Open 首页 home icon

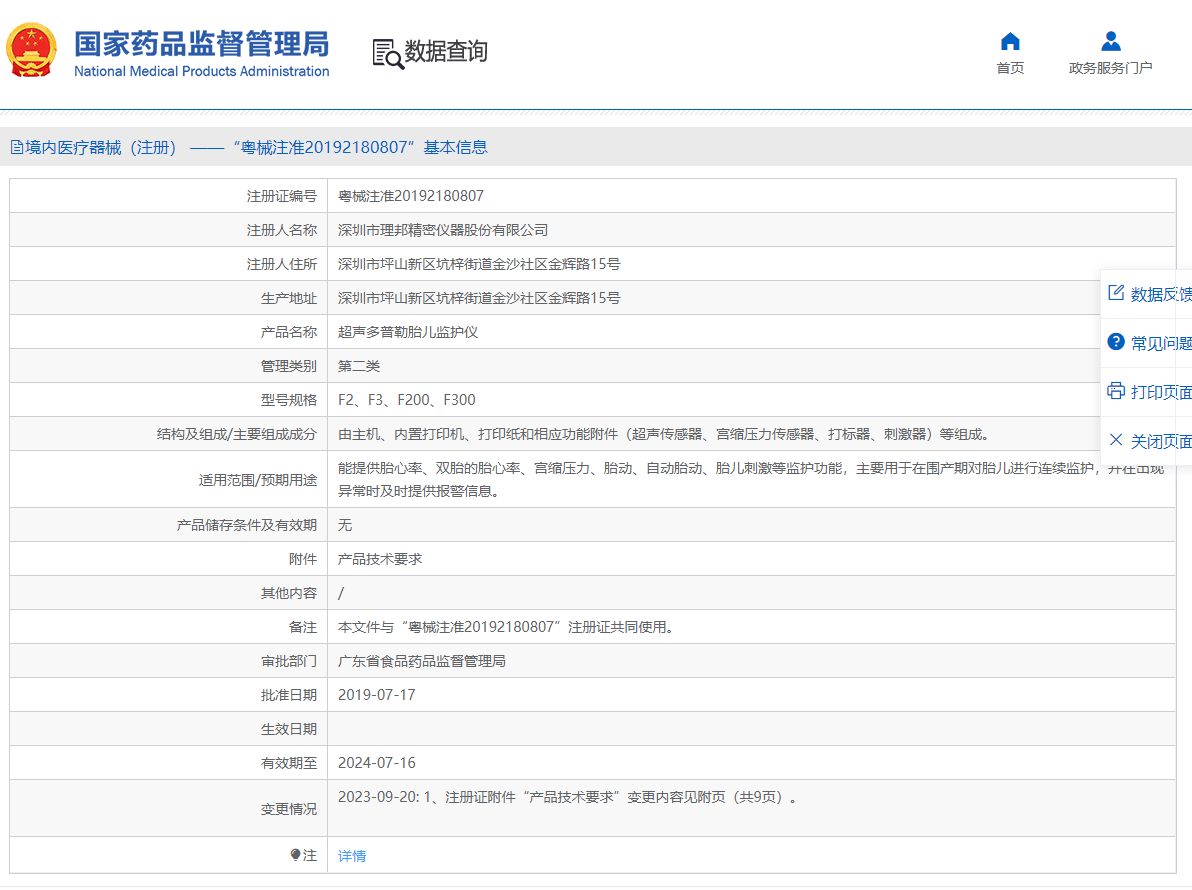tap(1010, 41)
